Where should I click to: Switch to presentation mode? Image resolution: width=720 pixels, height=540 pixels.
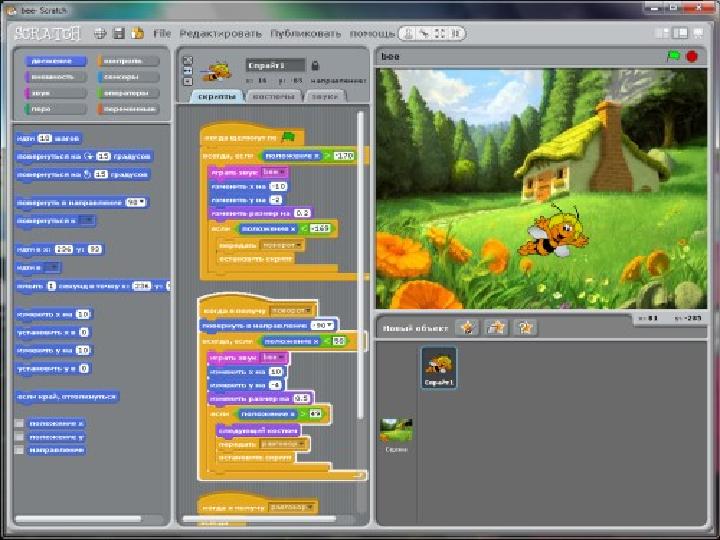tap(698, 33)
